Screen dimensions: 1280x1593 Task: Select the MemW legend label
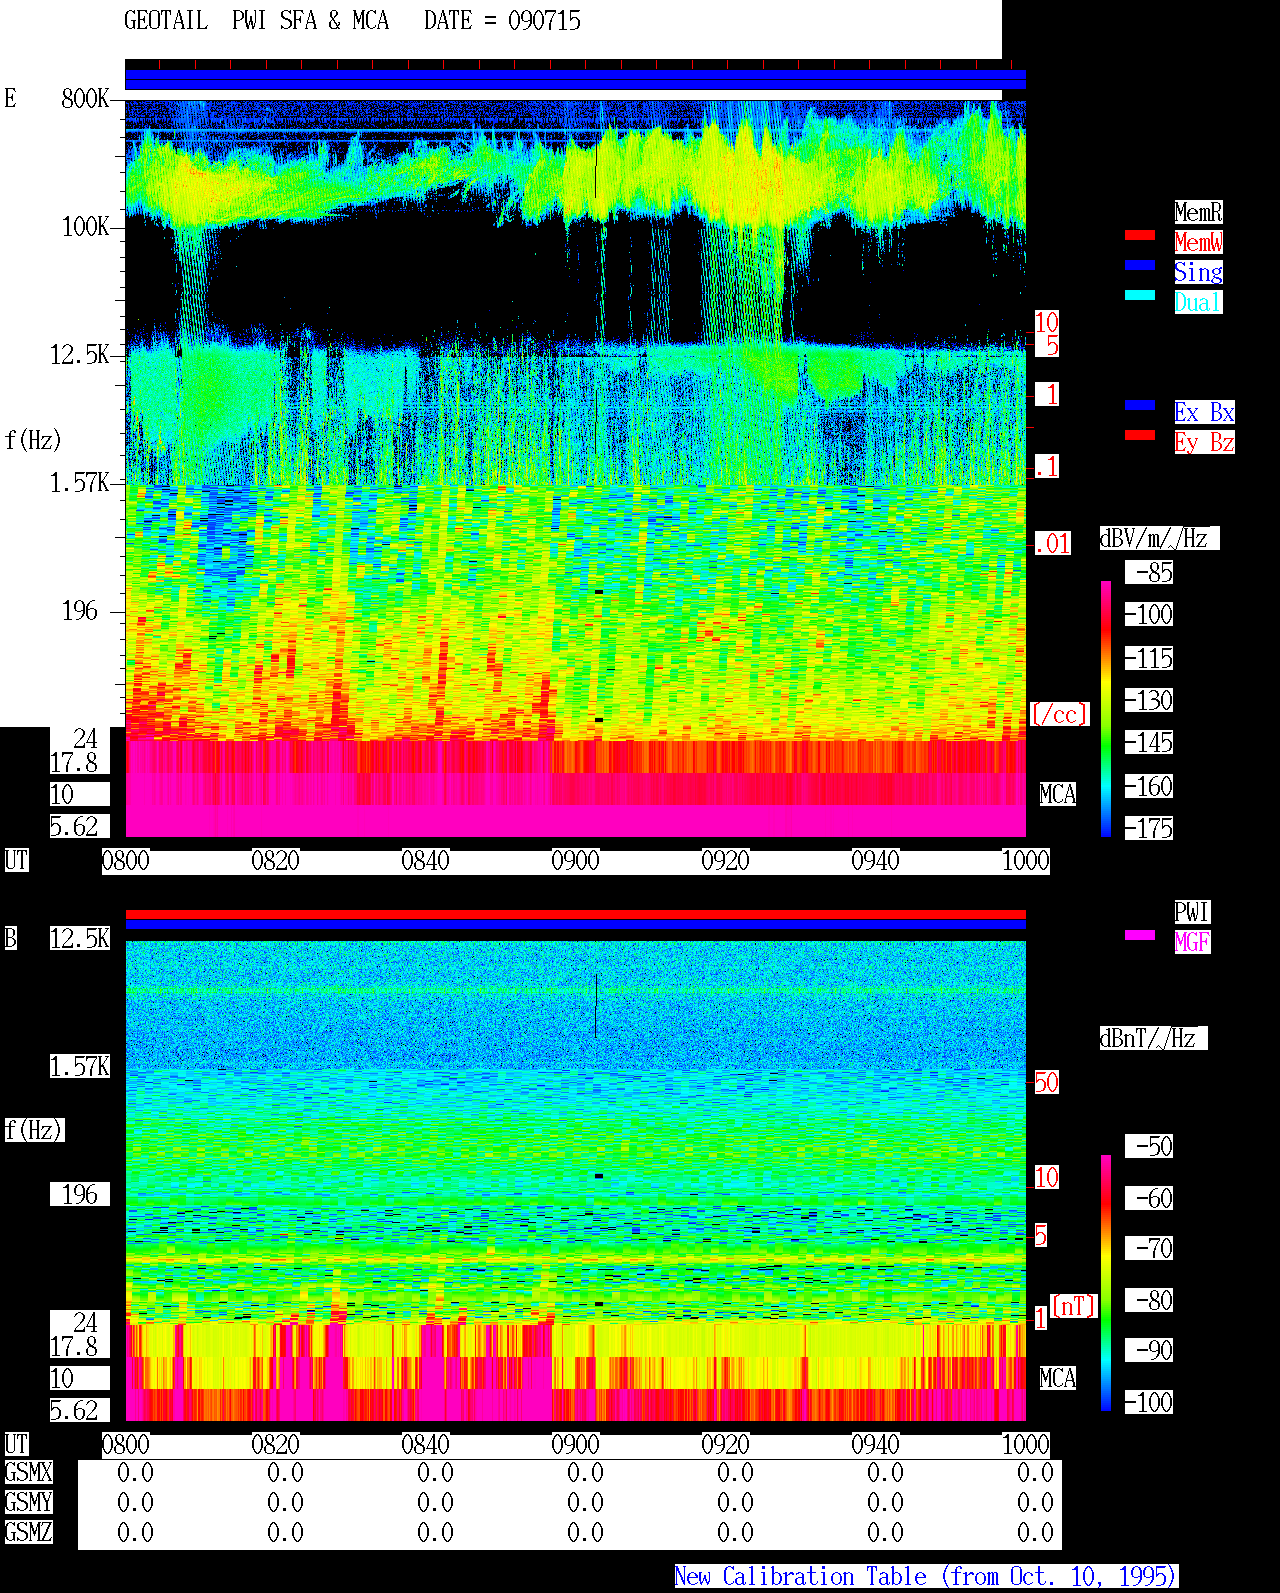point(1198,242)
